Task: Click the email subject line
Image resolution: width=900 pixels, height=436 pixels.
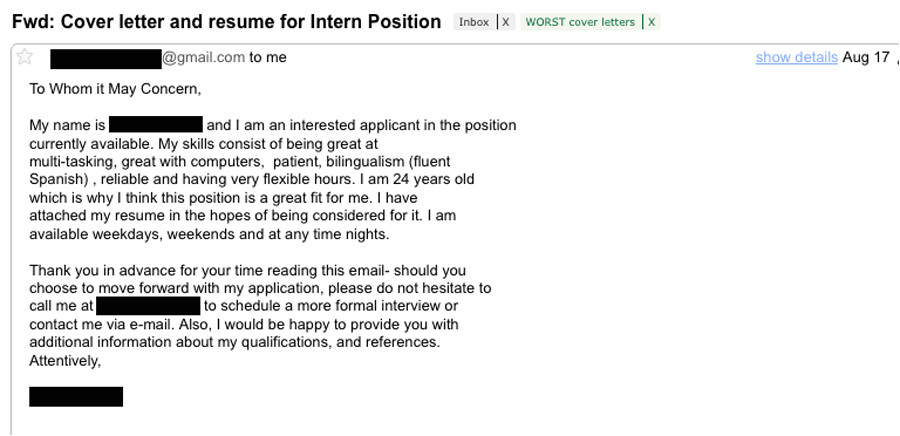Action: click(x=226, y=21)
